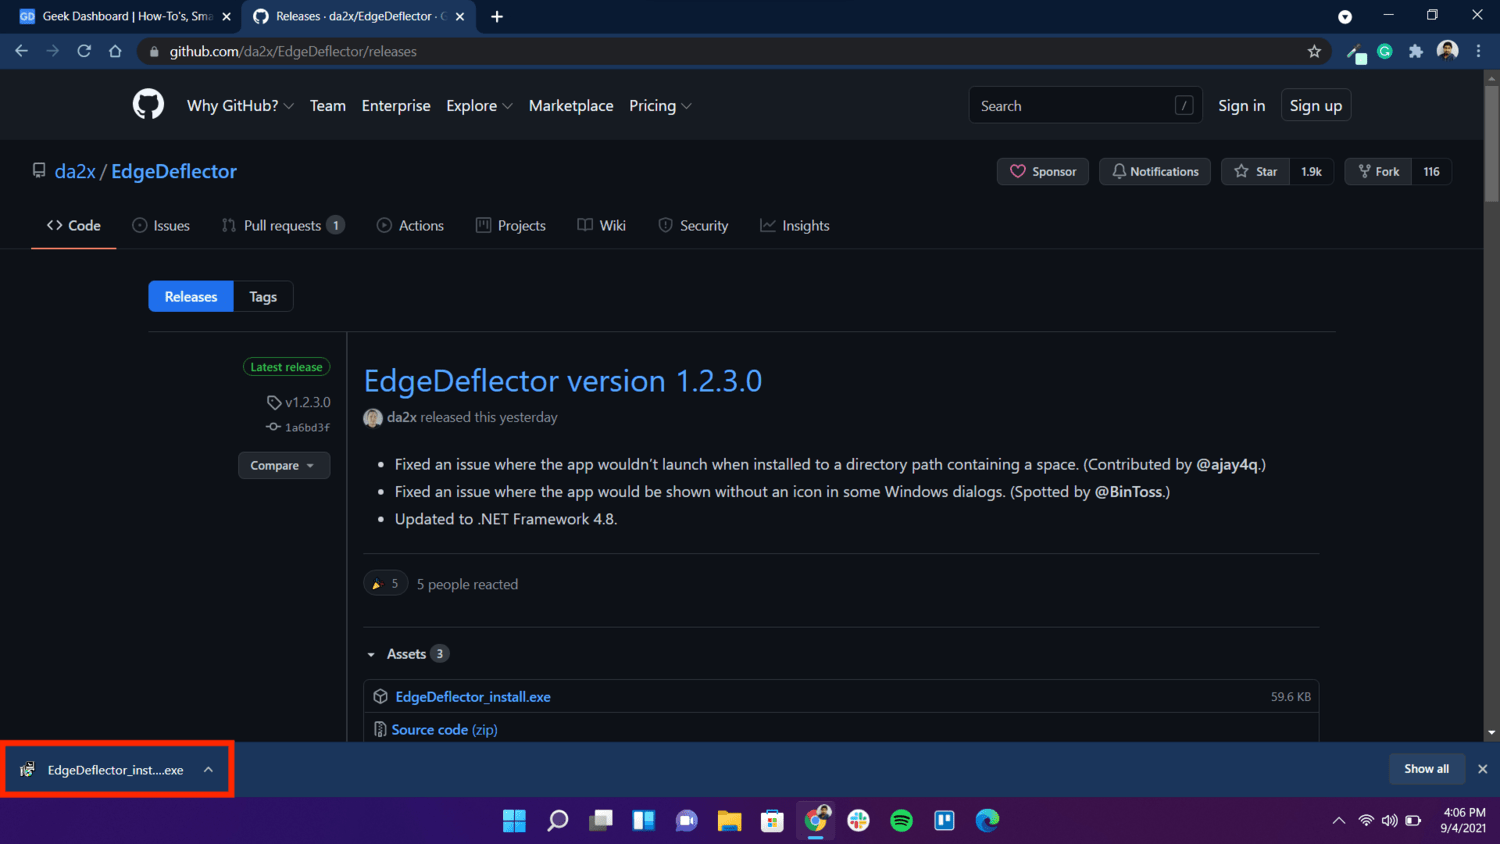Viewport: 1500px width, 844px height.
Task: Switch to the Pull requests tab
Action: (283, 225)
